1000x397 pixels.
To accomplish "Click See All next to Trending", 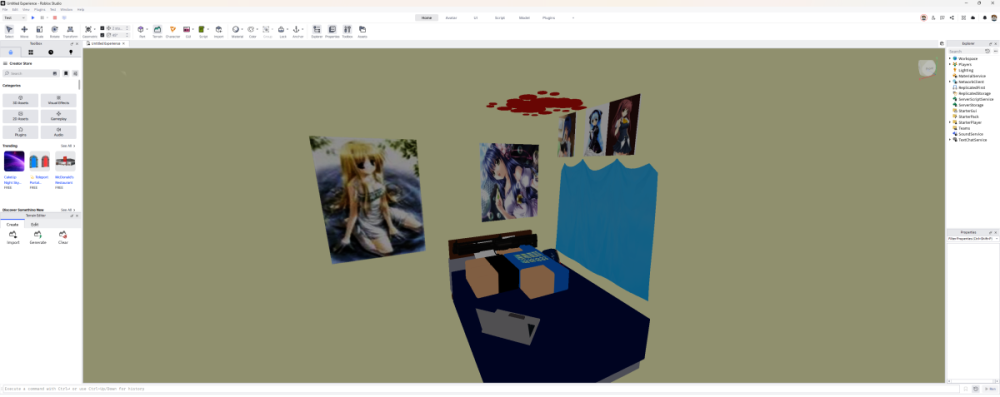I will (68, 146).
